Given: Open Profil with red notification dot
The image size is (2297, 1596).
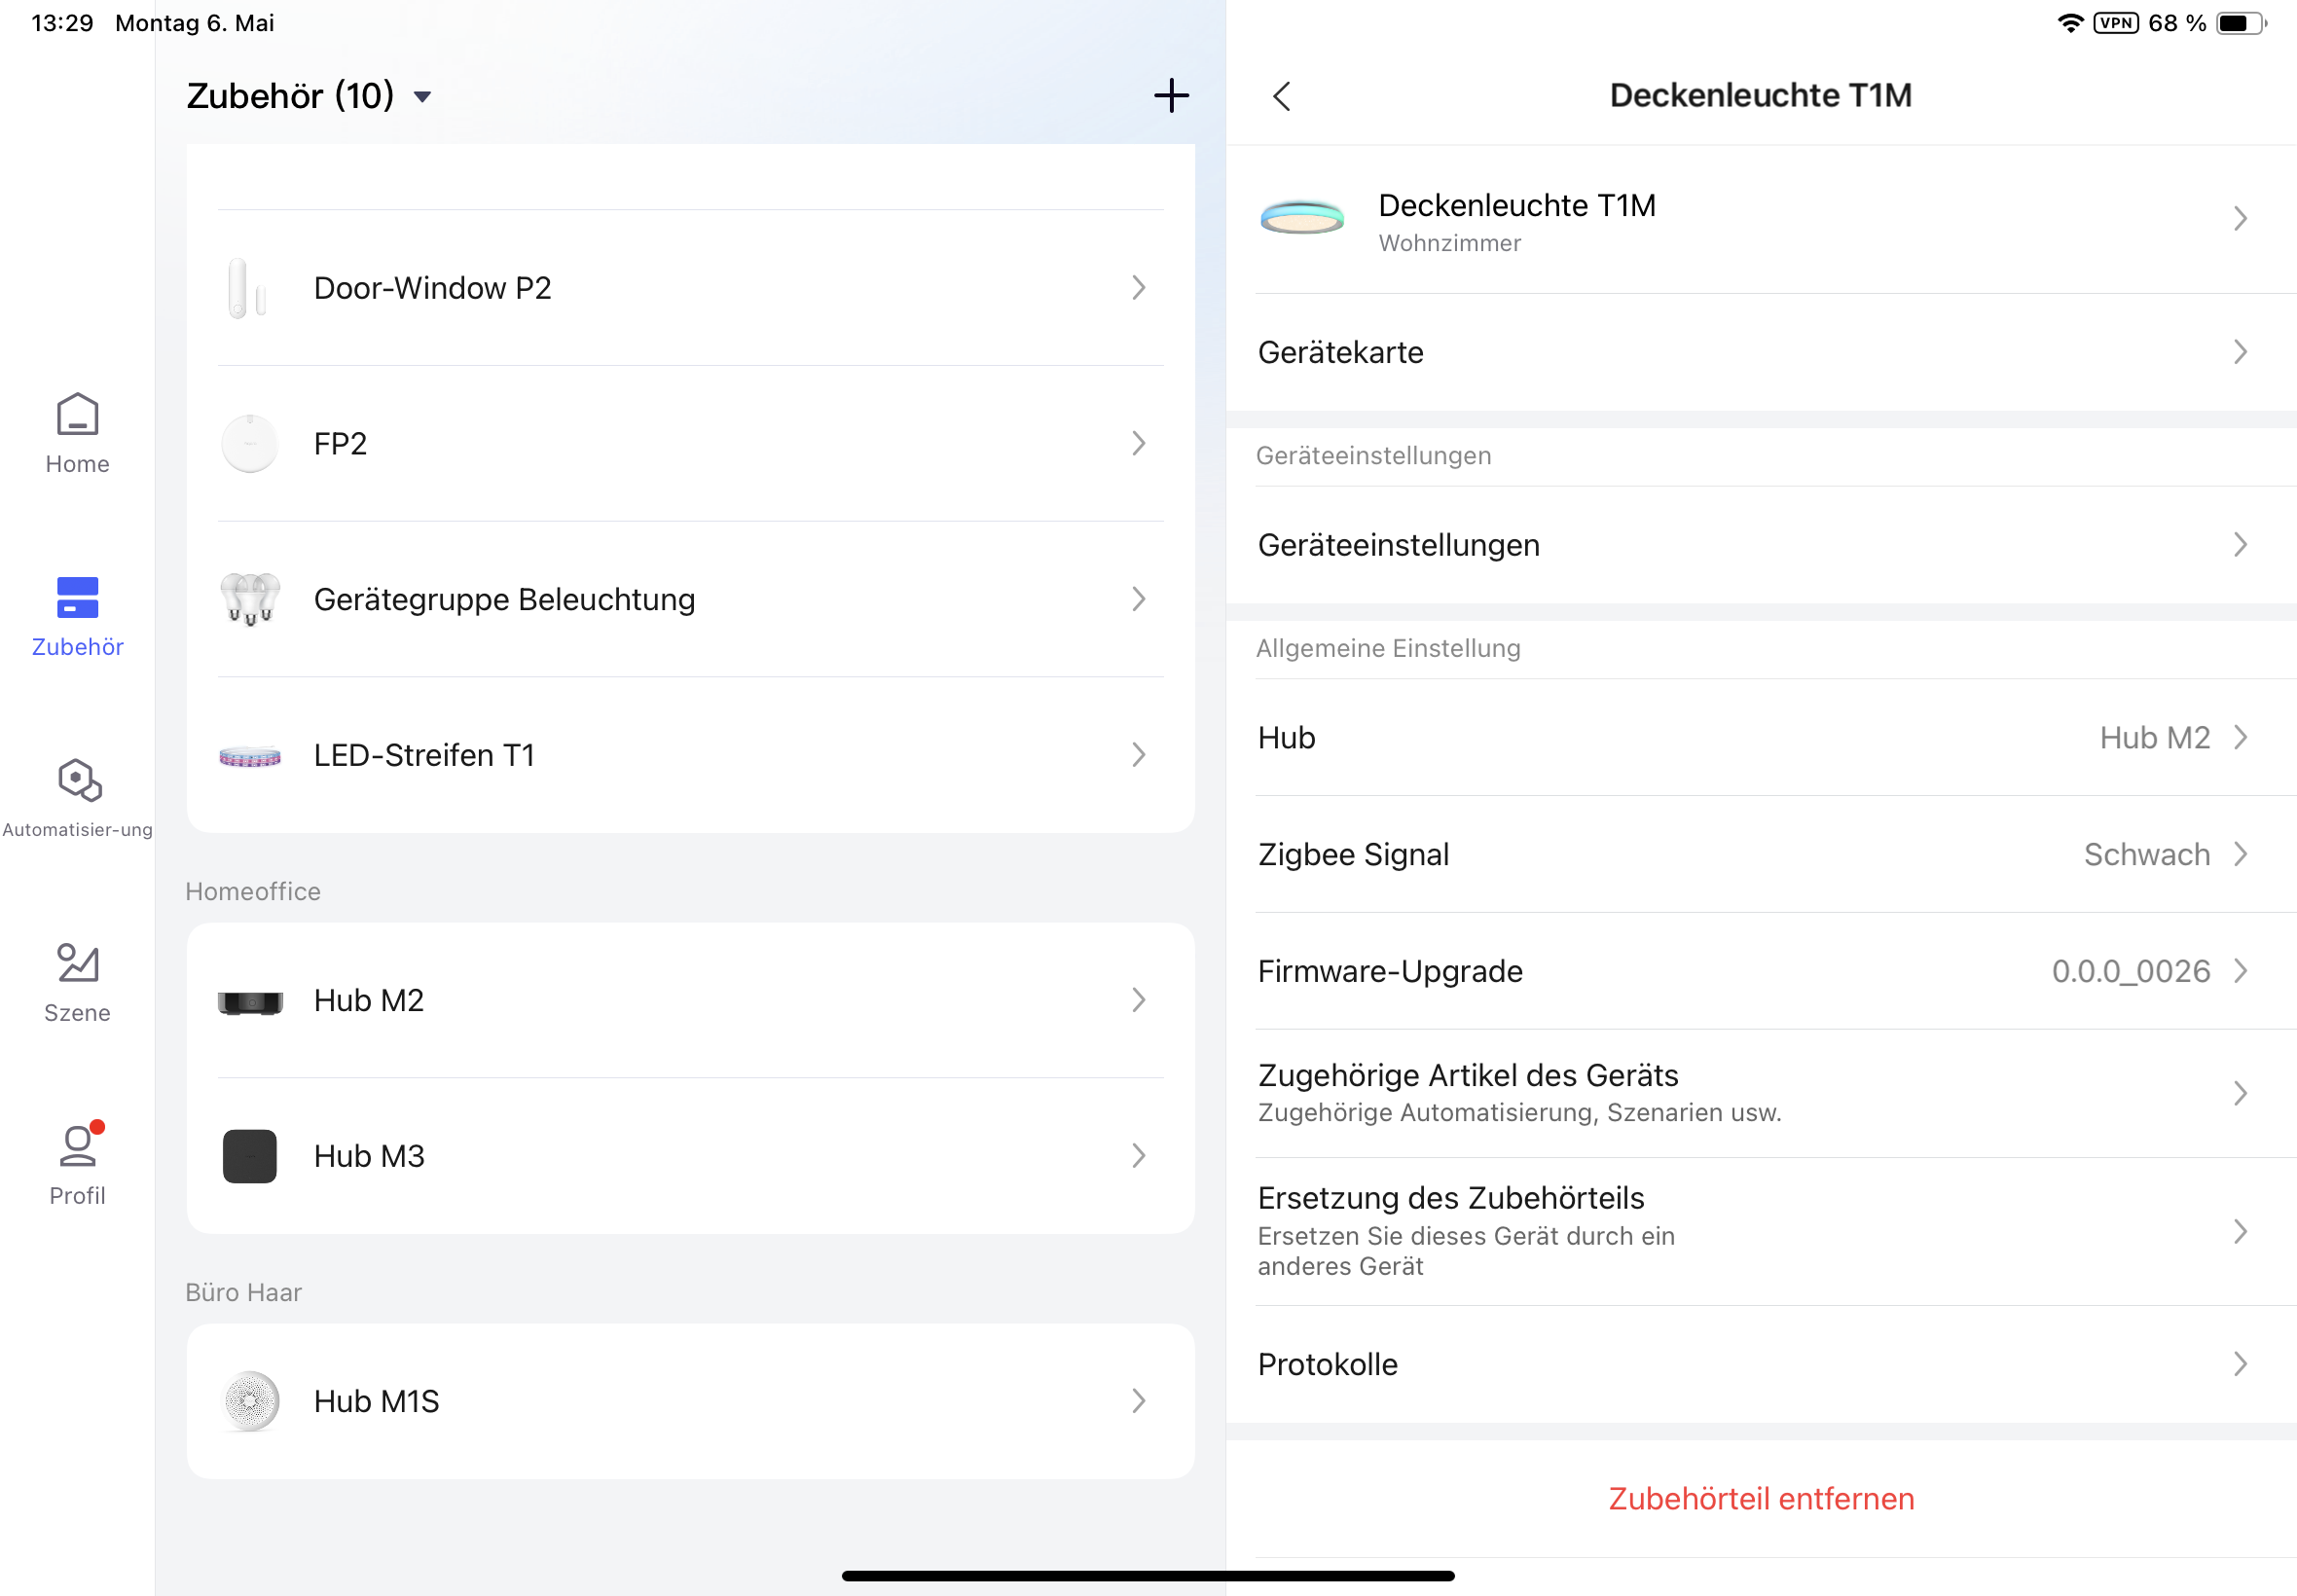Looking at the screenshot, I should (77, 1163).
